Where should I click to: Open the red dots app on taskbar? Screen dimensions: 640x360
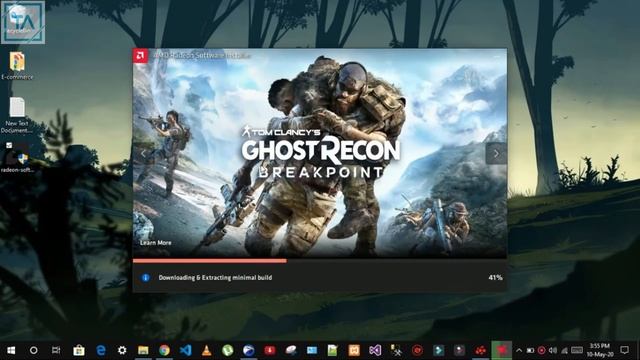pyautogui.click(x=480, y=350)
